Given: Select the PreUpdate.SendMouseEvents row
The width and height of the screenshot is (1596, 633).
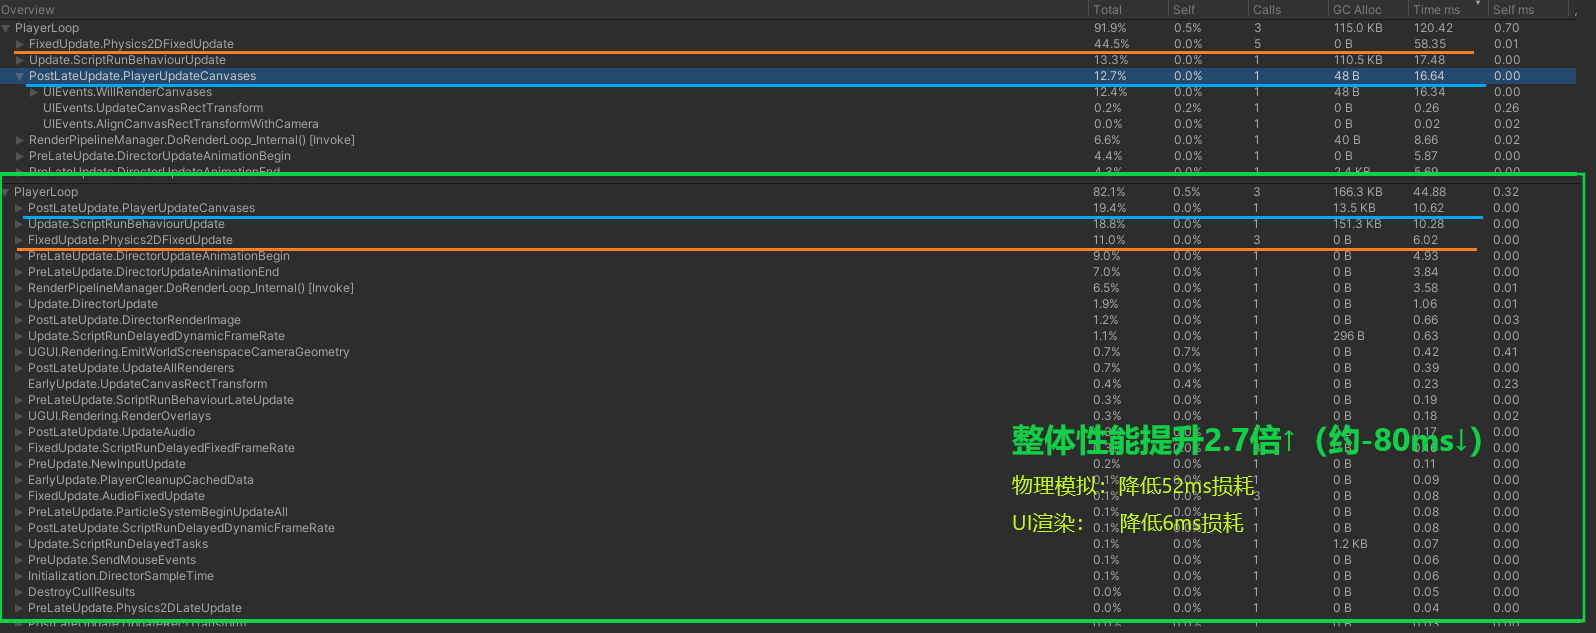Looking at the screenshot, I should 788,560.
